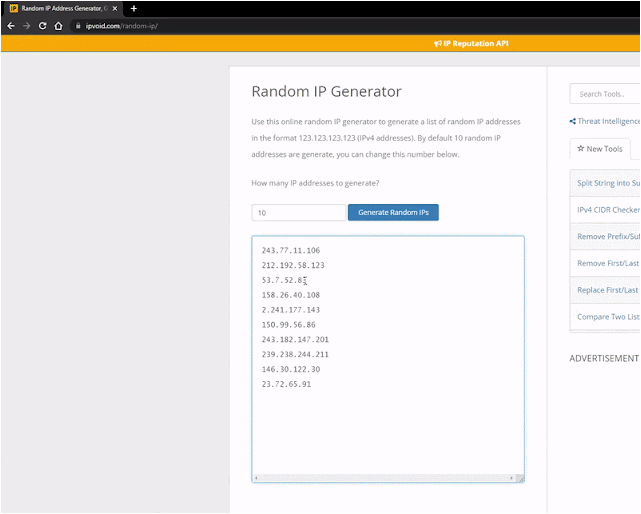Reload the page with the refresh icon
The width and height of the screenshot is (641, 514).
click(x=42, y=26)
